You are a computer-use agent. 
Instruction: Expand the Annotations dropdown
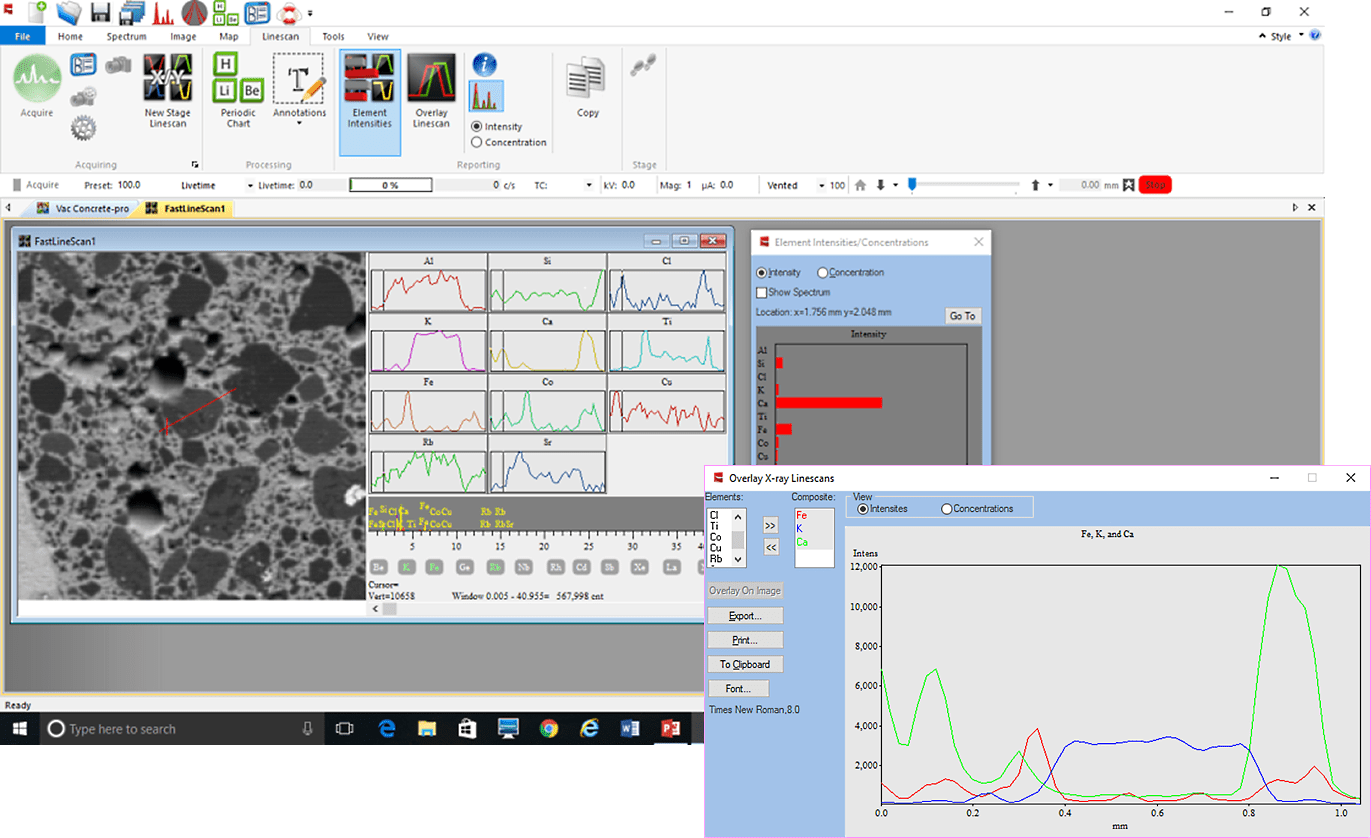pyautogui.click(x=300, y=124)
